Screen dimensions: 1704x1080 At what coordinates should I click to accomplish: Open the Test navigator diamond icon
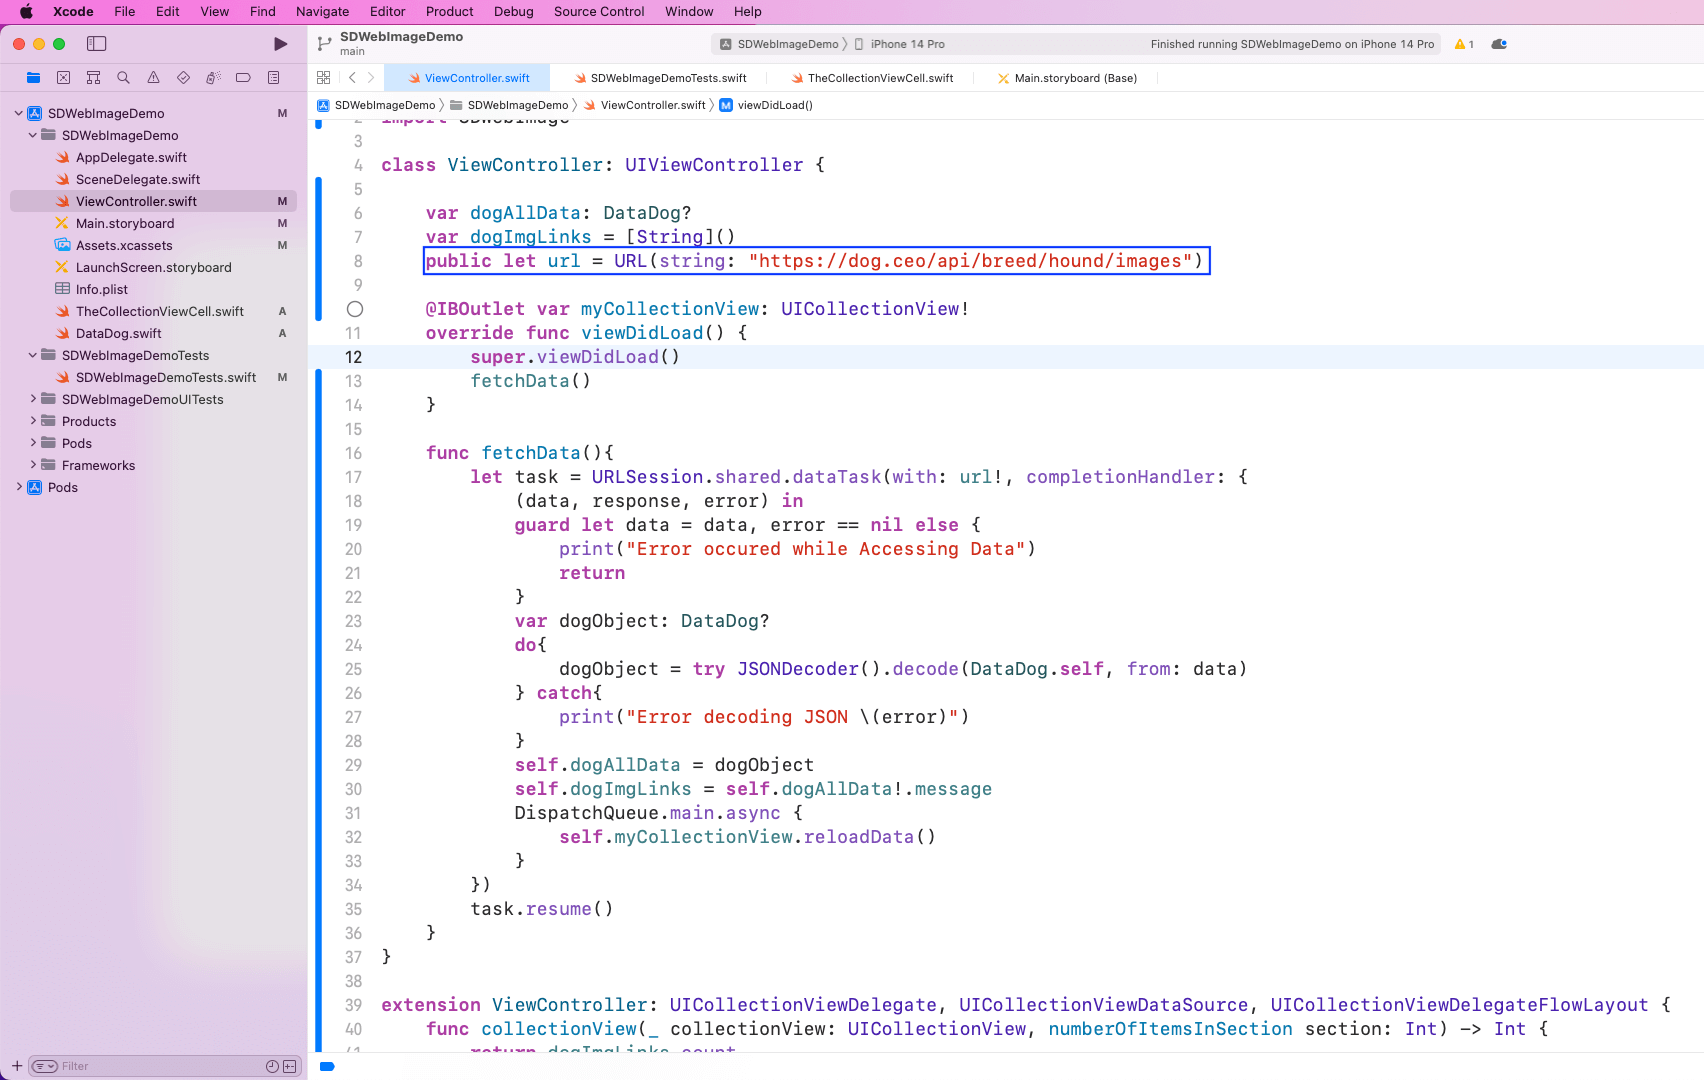pos(183,78)
